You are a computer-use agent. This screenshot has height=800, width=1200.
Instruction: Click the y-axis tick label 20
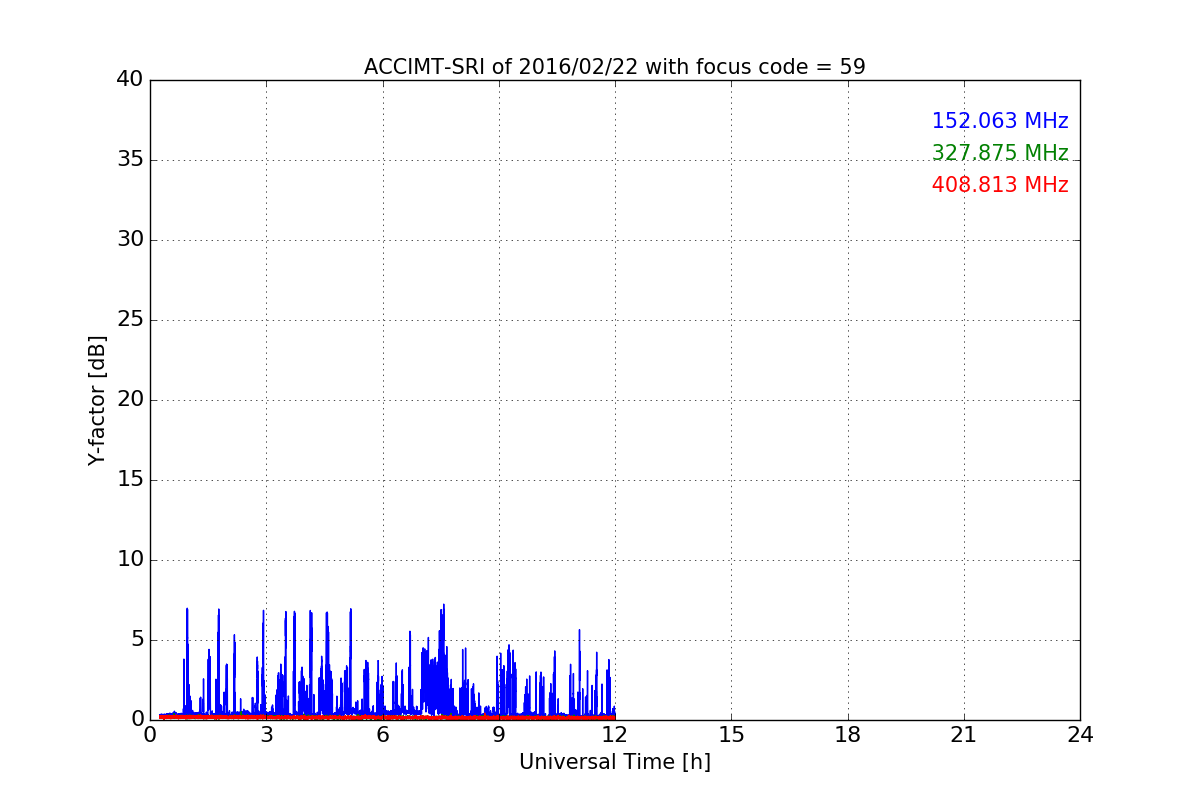(x=130, y=399)
